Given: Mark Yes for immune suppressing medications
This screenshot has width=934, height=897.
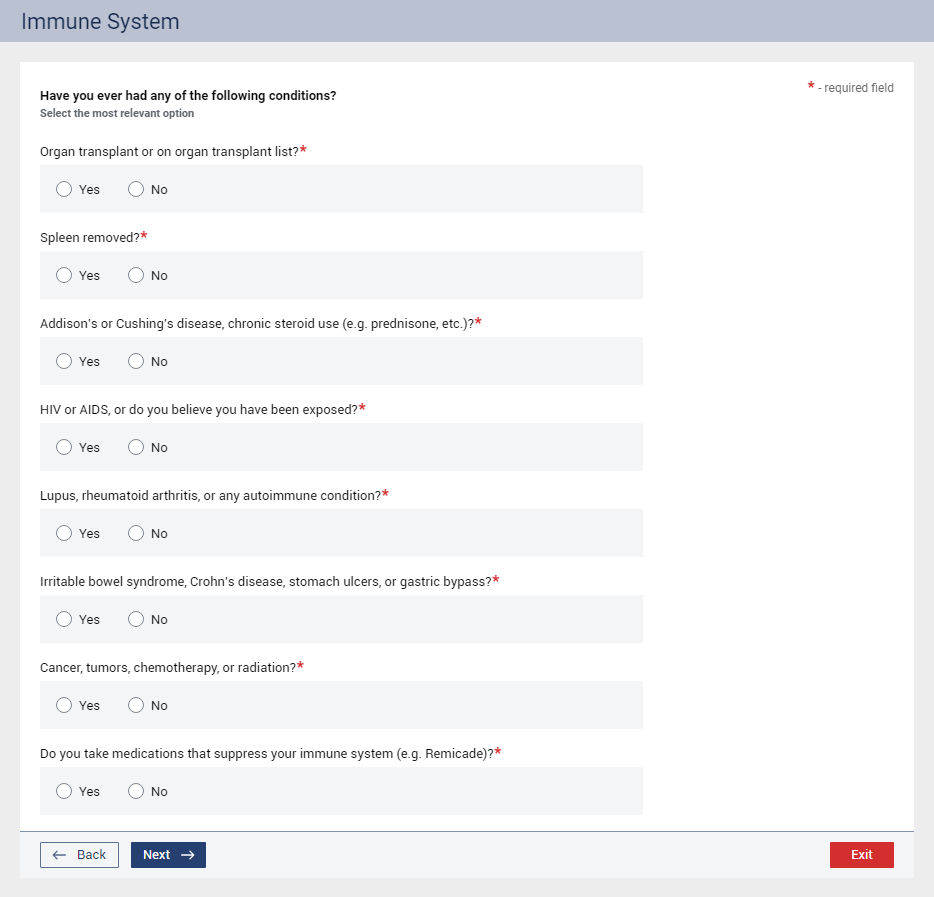Looking at the screenshot, I should pos(64,791).
